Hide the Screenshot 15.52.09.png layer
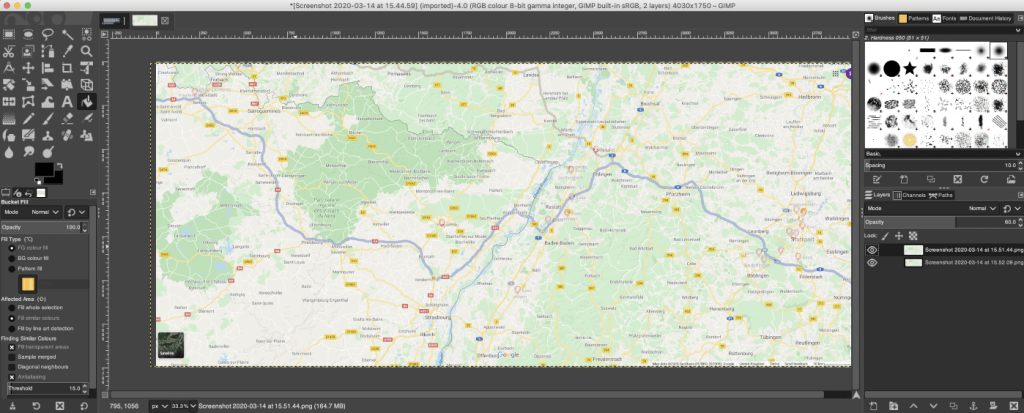1024x413 pixels. click(x=872, y=262)
